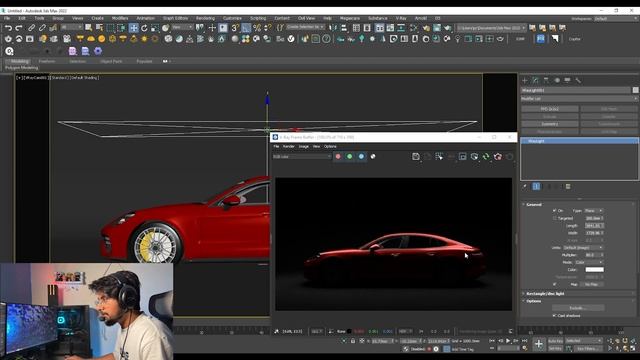Collapse the Options rollout
Screen dimensions: 640x360
click(533, 301)
